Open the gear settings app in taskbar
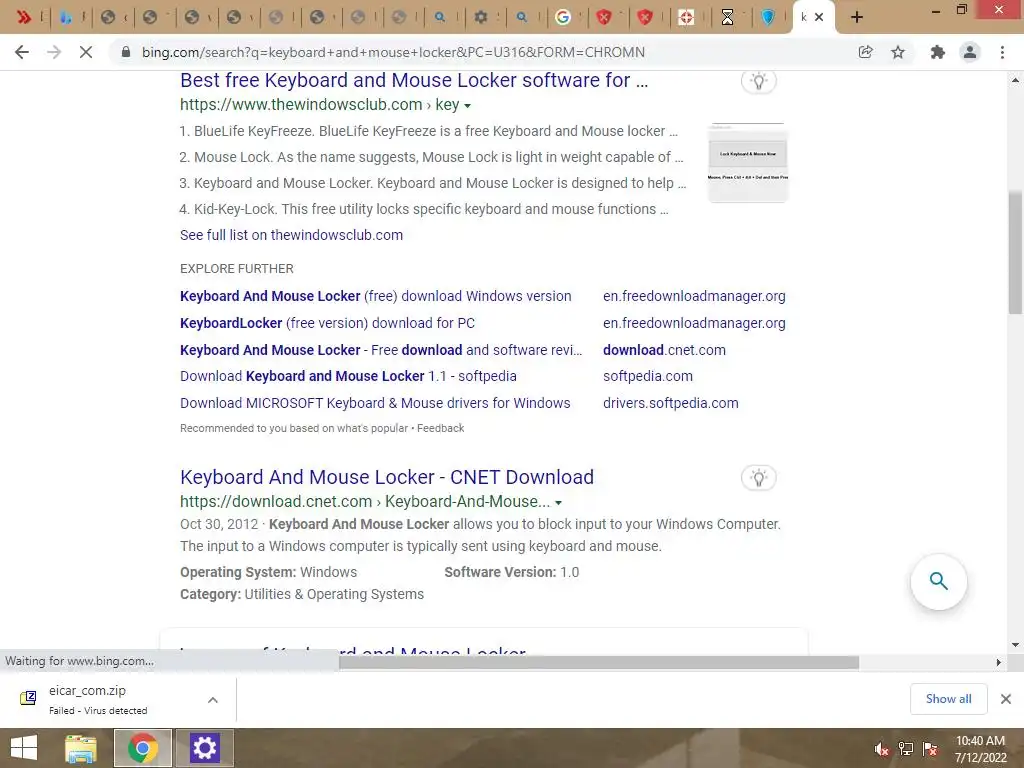Viewport: 1024px width, 768px height. [204, 748]
